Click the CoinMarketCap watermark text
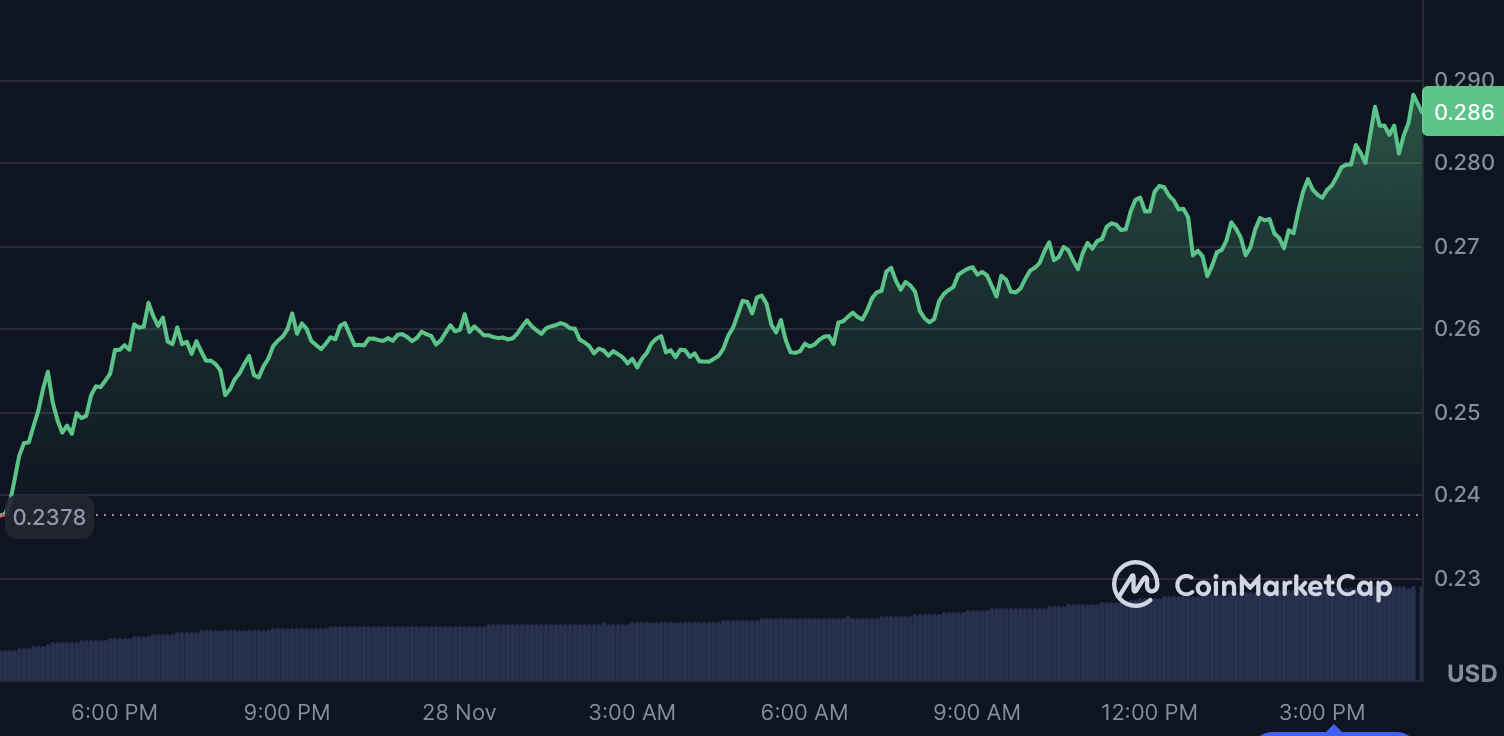Image resolution: width=1504 pixels, height=736 pixels. pyautogui.click(x=1282, y=586)
